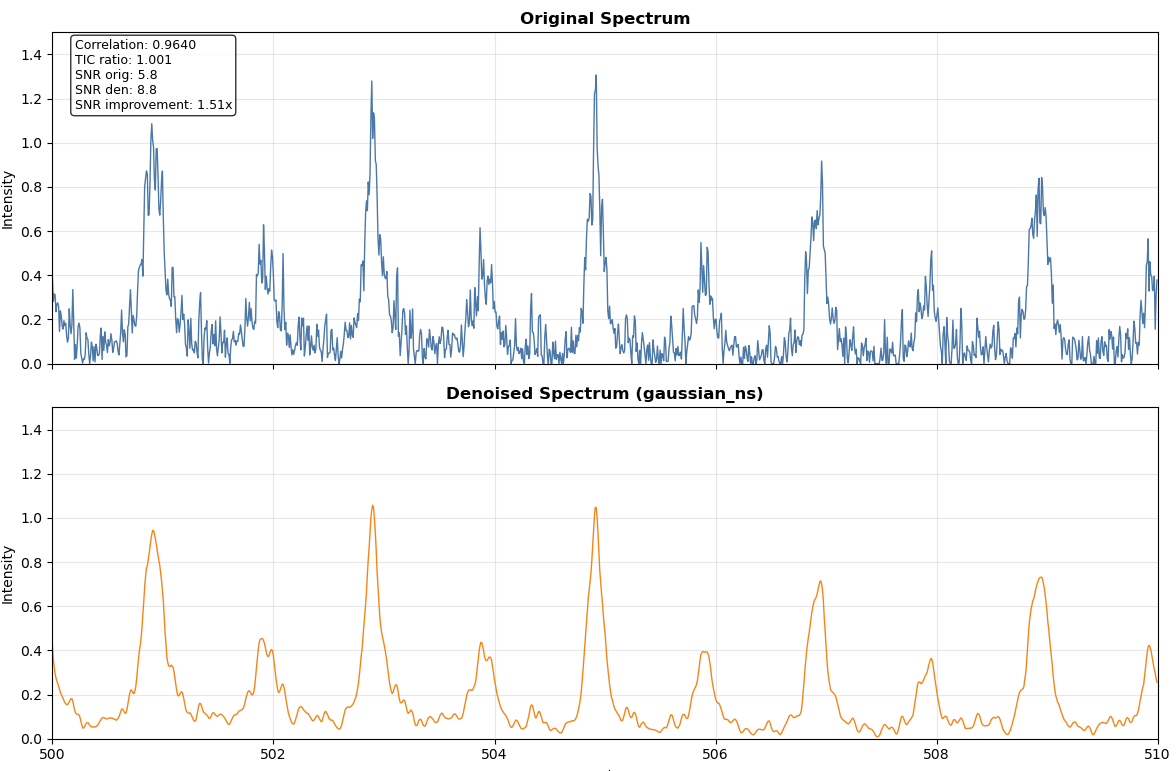
Task: Click the 1.0 y-tick on original spectrum
Action: 32,143
